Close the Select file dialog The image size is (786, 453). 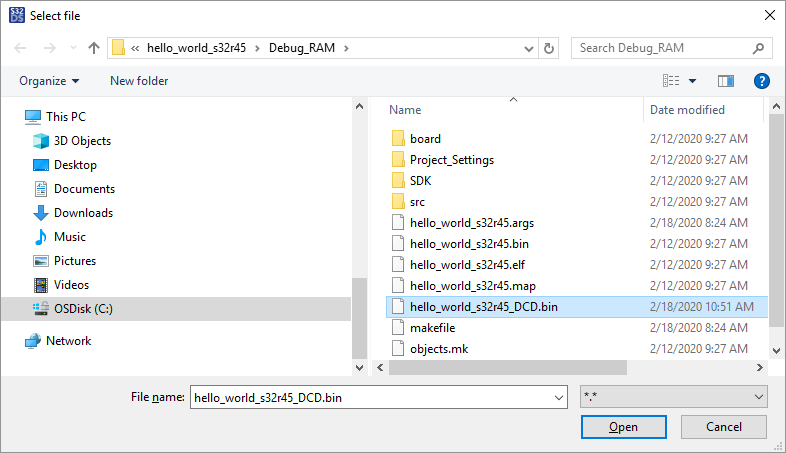pos(770,16)
